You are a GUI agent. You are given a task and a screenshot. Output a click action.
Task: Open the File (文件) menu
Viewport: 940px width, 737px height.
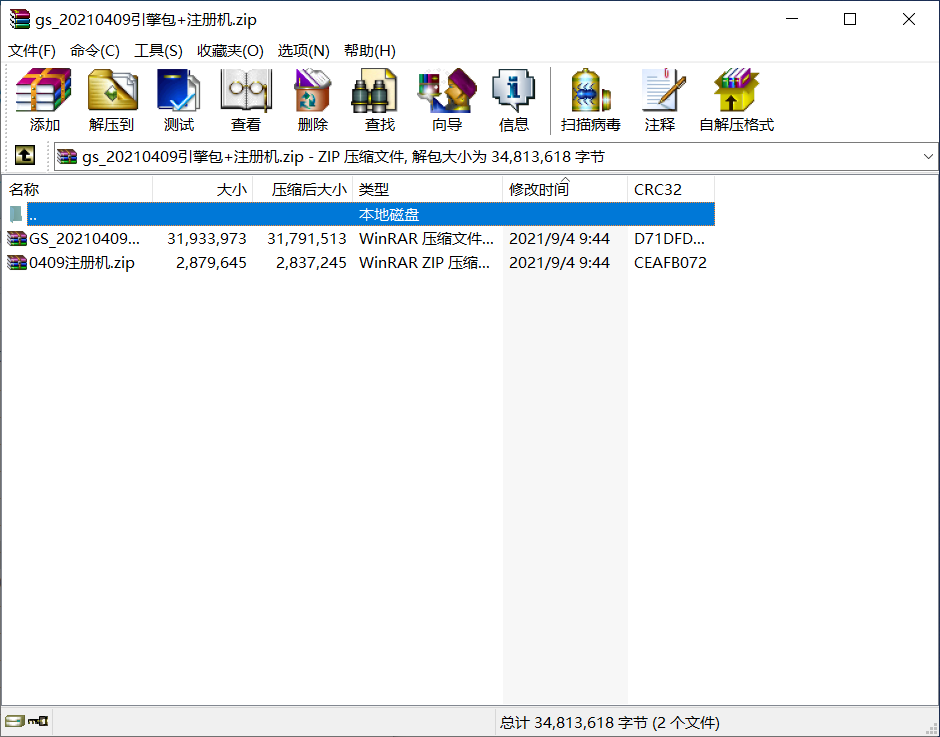(32, 51)
